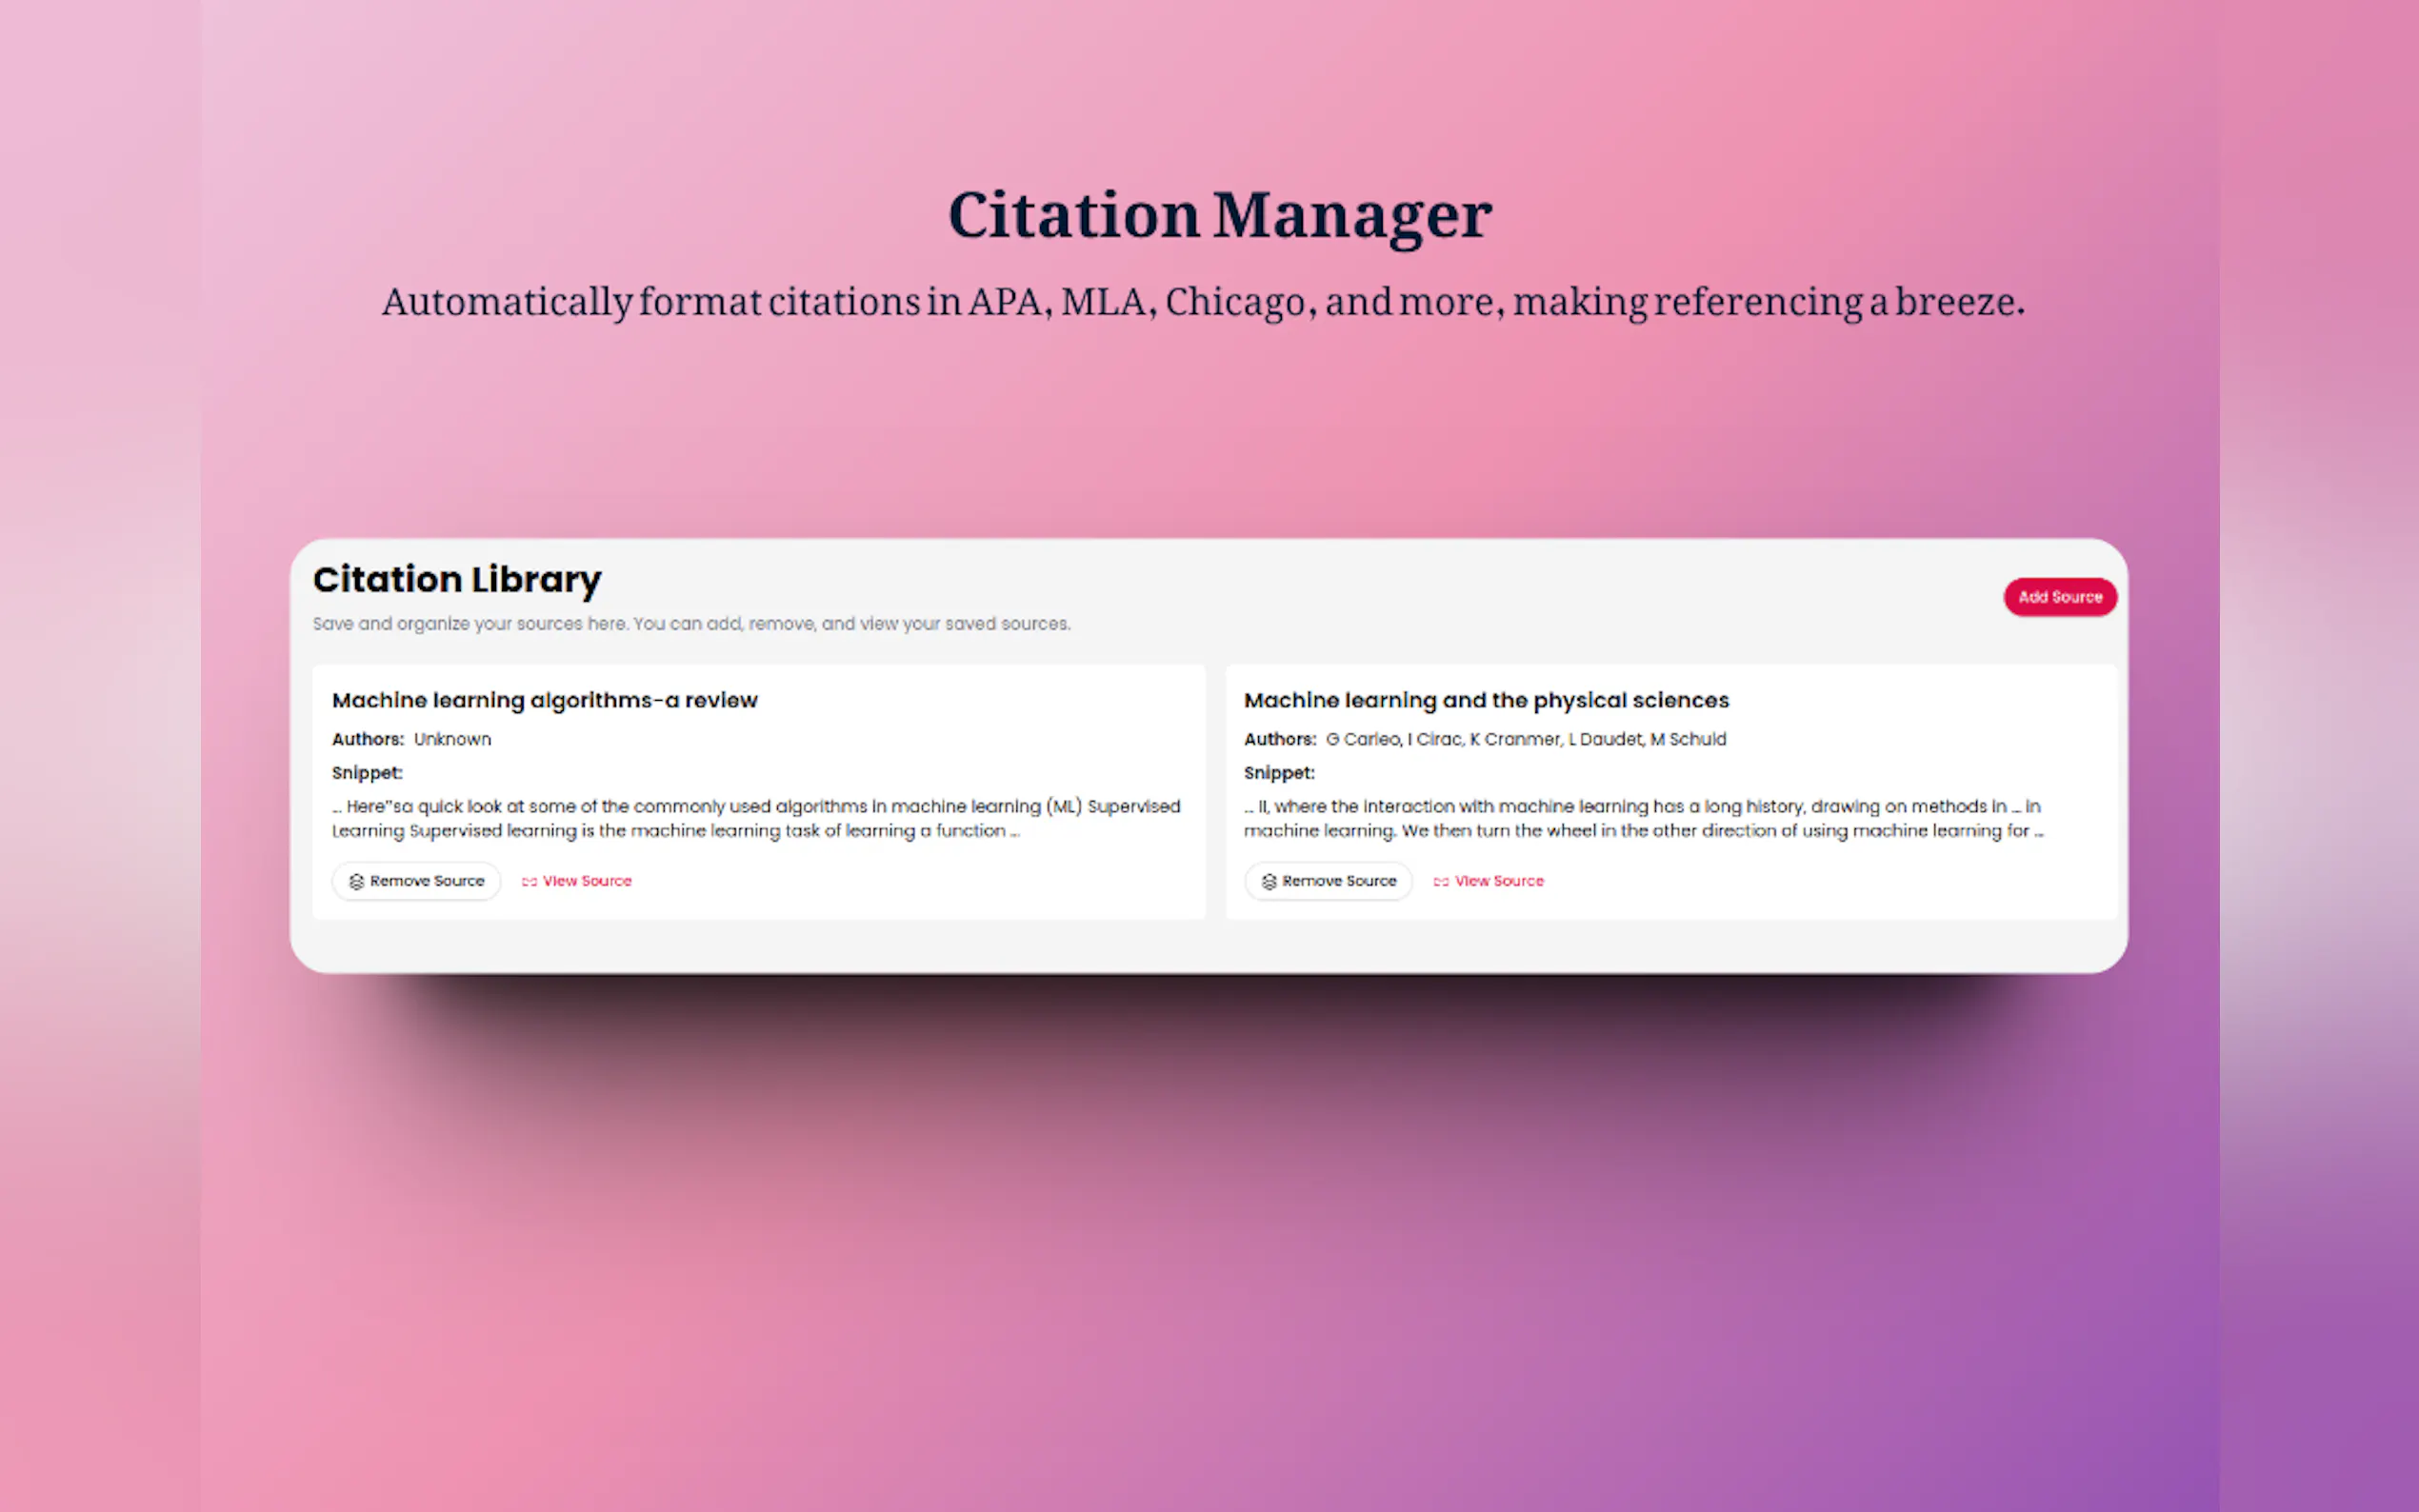Click the title 'Machine learning algorithms-a review'
2419x1512 pixels.
tap(544, 700)
